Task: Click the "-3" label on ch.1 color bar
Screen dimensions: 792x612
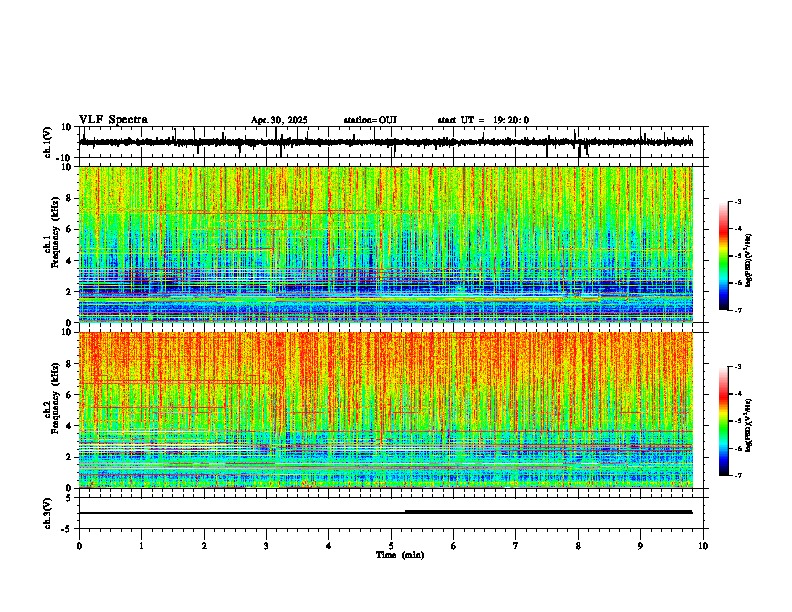Action: pos(738,201)
